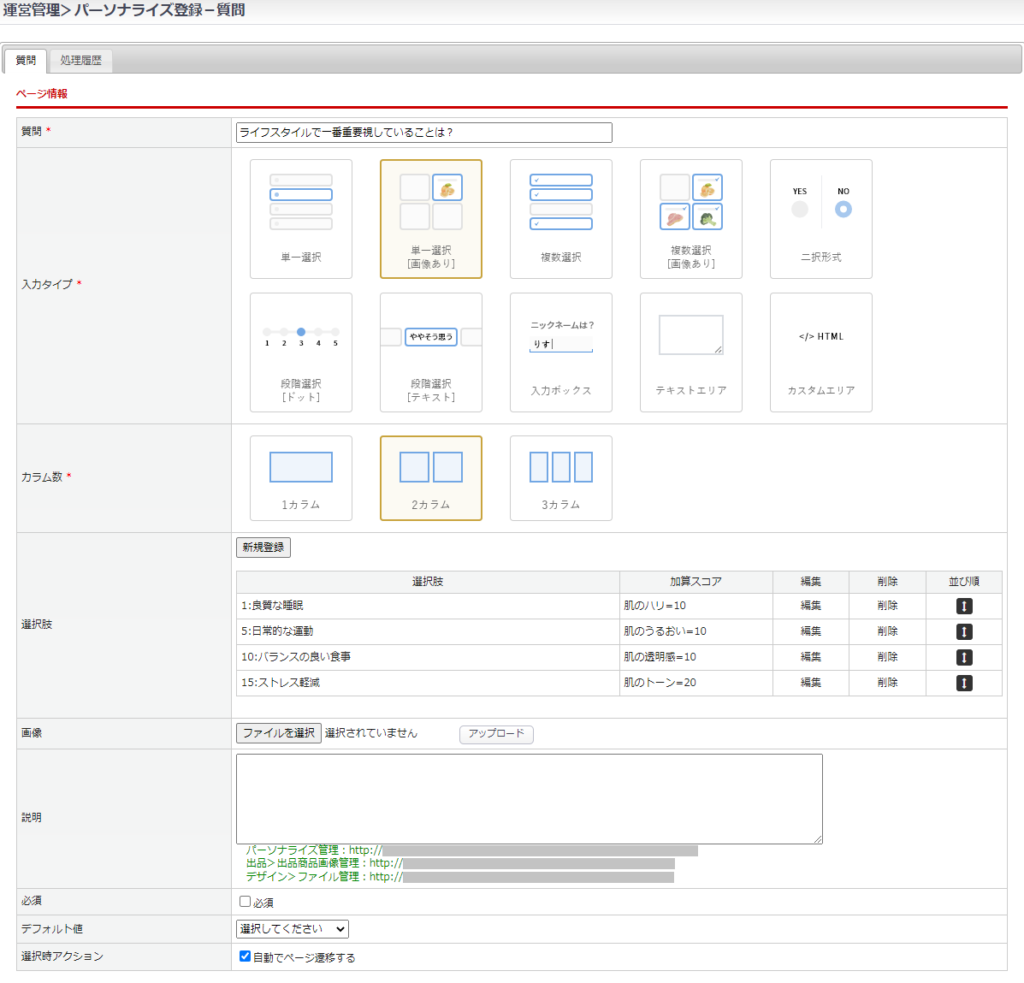1024x983 pixels.
Task: Click 削除 for 日常的な運動 row
Action: tap(887, 631)
